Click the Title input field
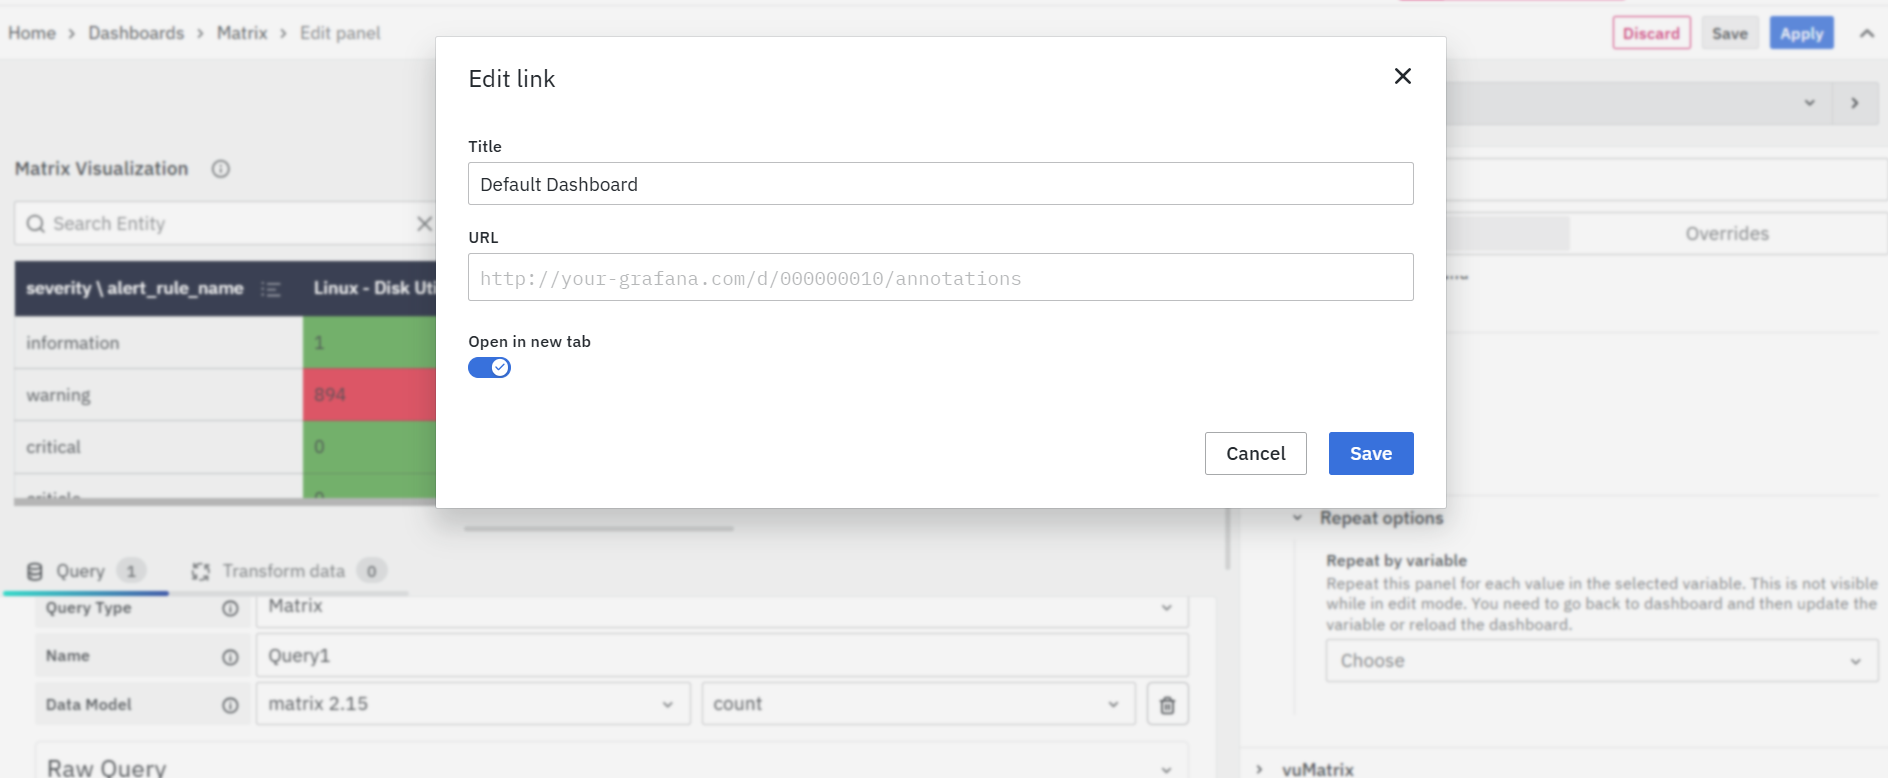 pos(940,184)
